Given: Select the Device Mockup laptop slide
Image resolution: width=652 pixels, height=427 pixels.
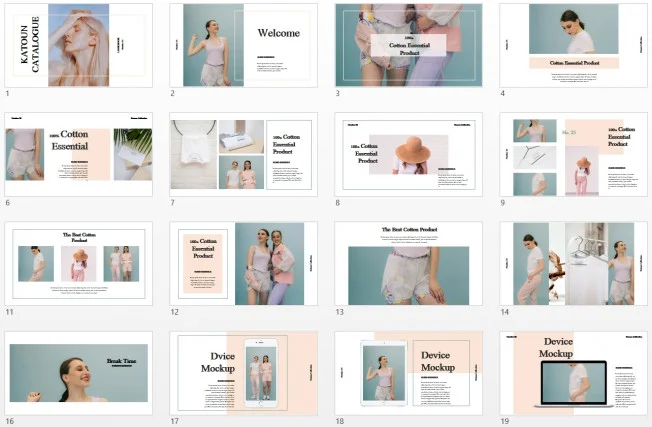Looking at the screenshot, I should pyautogui.click(x=573, y=372).
